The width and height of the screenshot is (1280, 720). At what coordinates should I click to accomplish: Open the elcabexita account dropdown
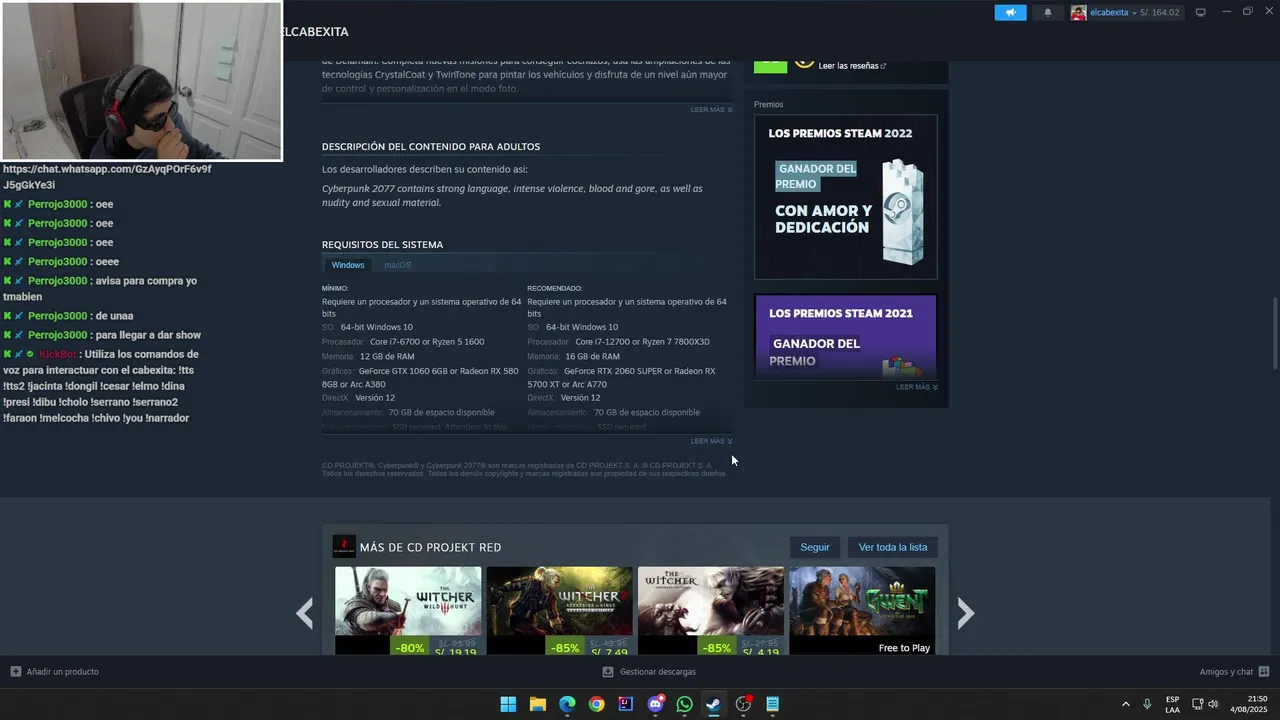[x=1113, y=13]
